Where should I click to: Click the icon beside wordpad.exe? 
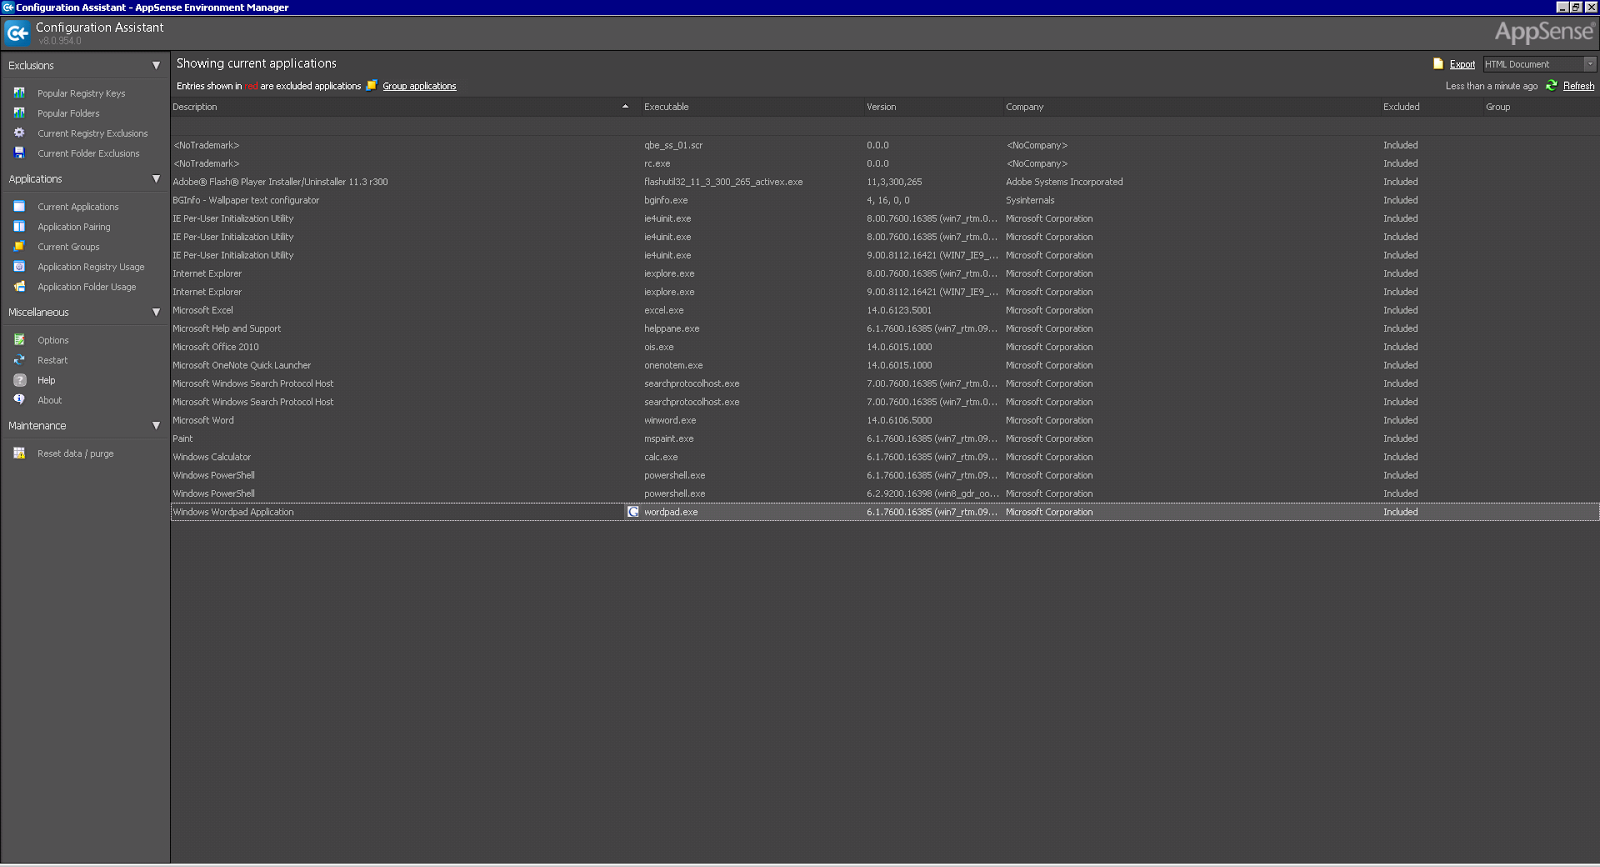[633, 512]
